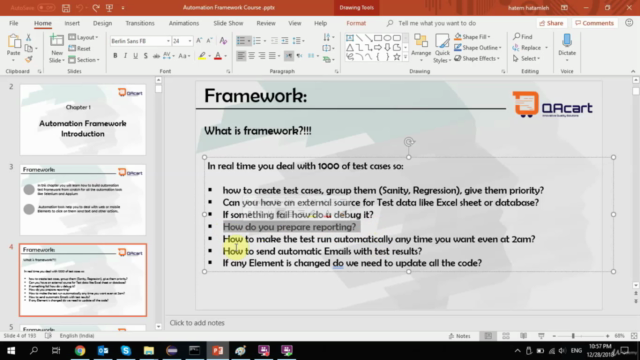The width and height of the screenshot is (640, 360).
Task: Align text right
Action: (x=262, y=56)
